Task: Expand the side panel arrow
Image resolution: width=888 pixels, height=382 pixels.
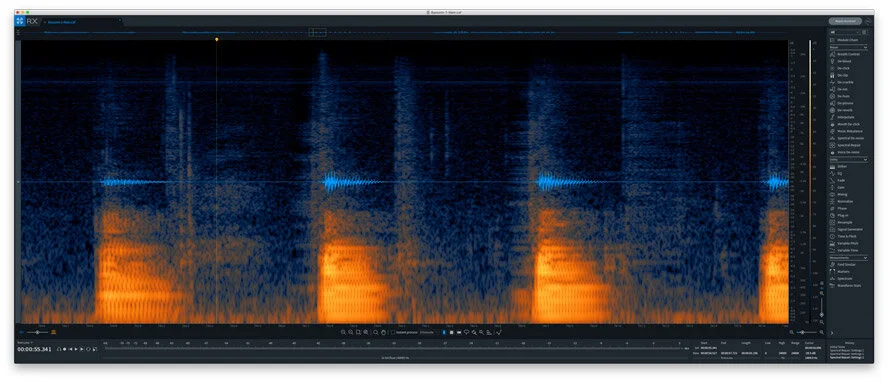Action: (831, 333)
